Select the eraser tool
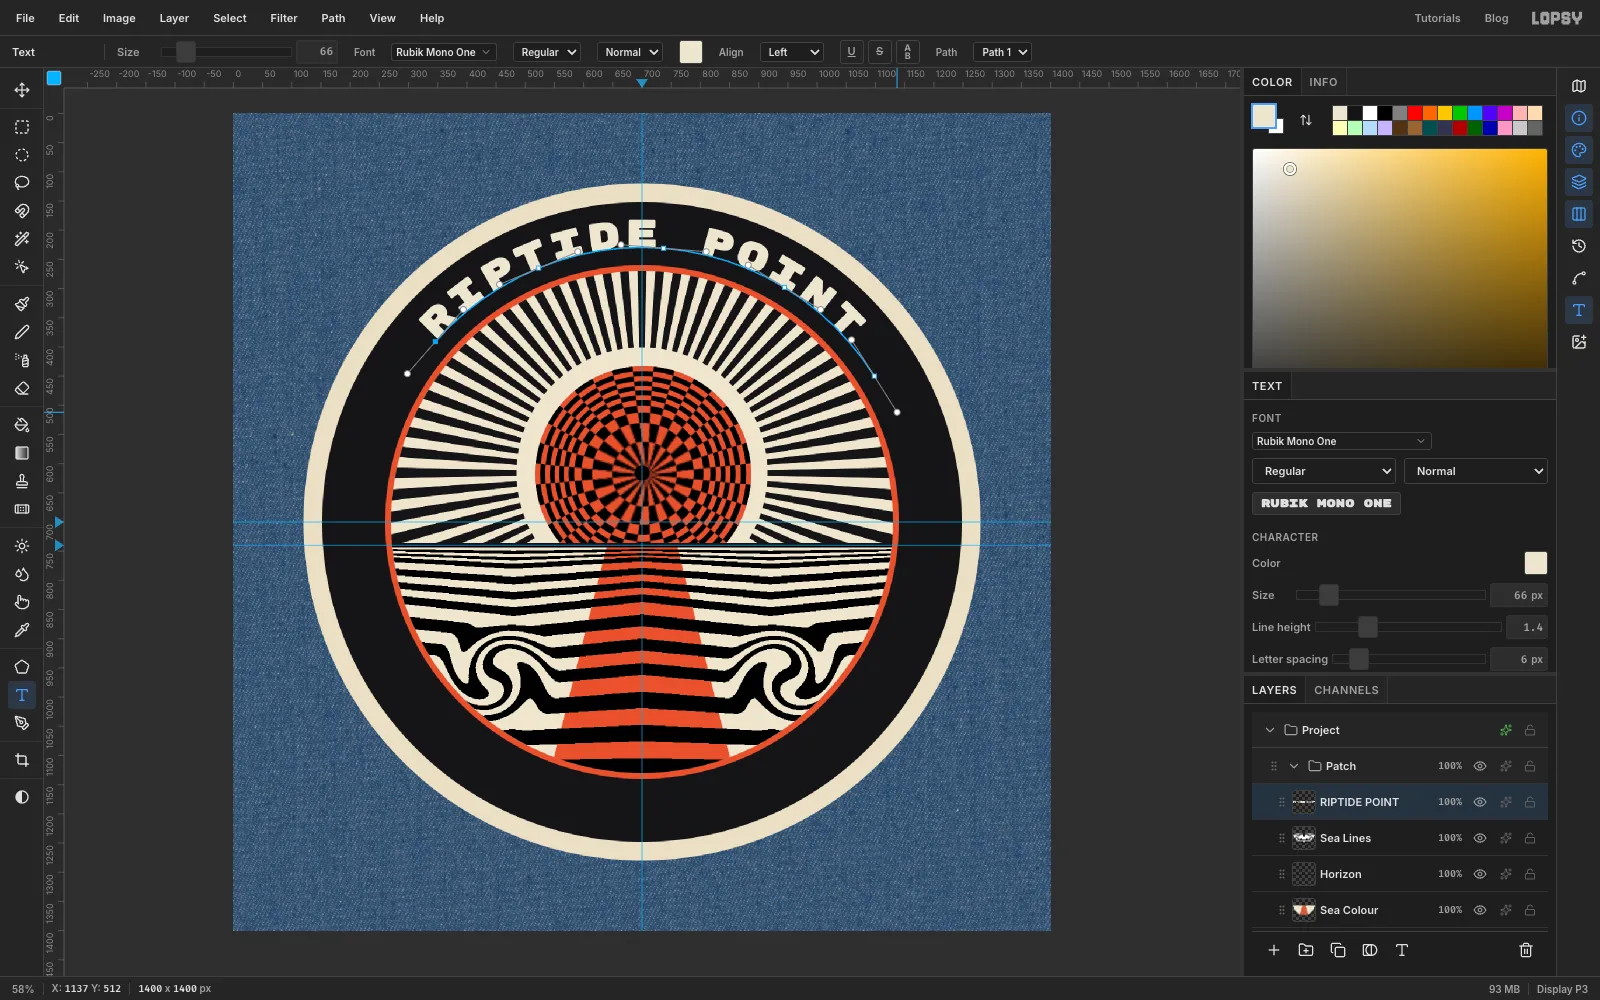1600x1000 pixels. point(22,388)
